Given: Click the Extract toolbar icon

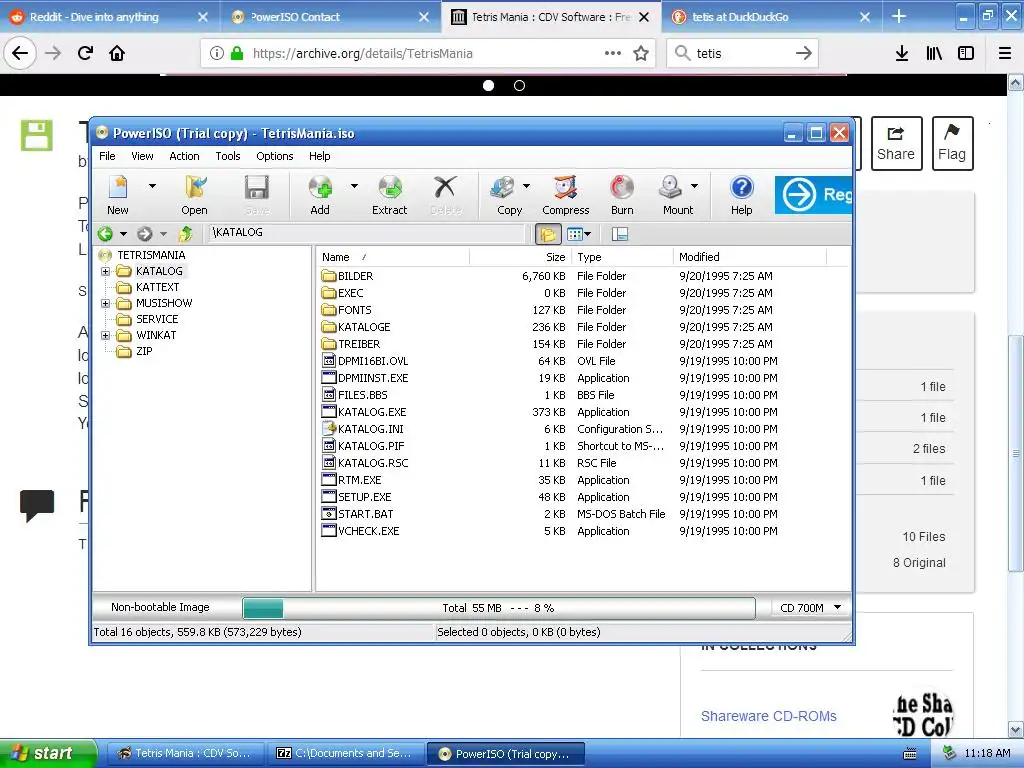Looking at the screenshot, I should point(390,195).
